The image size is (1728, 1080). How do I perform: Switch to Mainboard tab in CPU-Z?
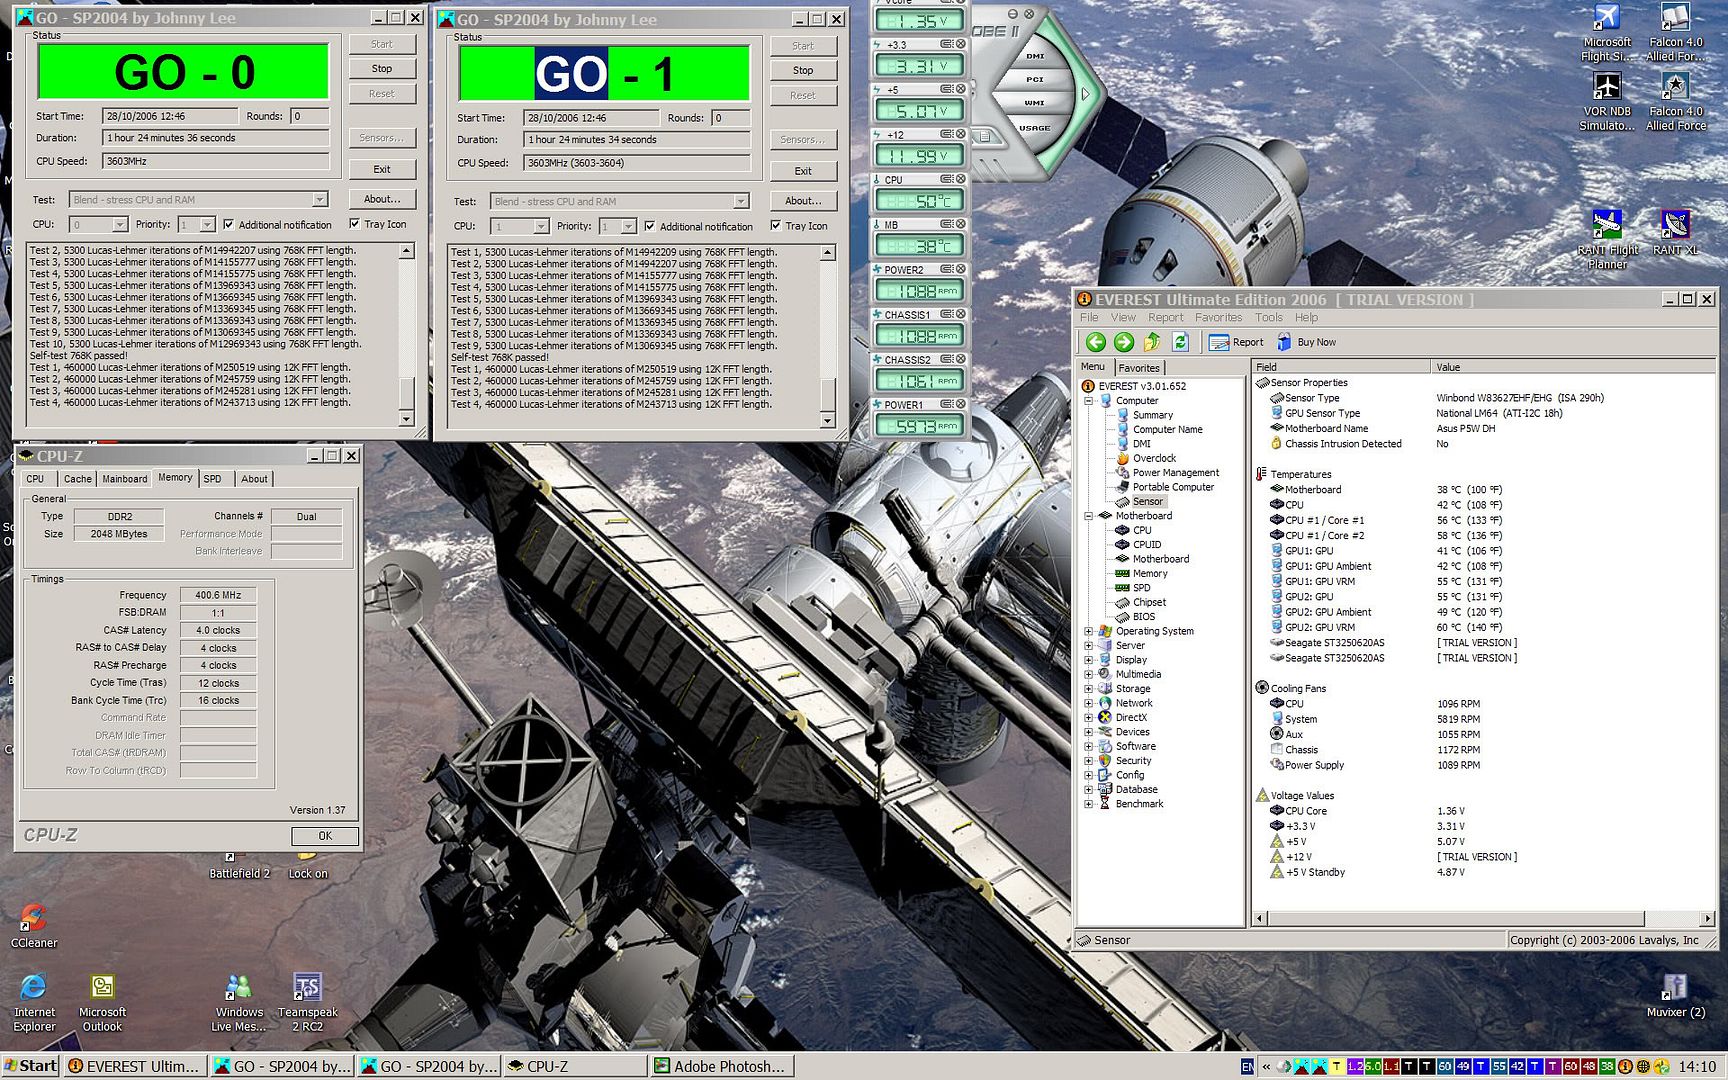point(124,479)
